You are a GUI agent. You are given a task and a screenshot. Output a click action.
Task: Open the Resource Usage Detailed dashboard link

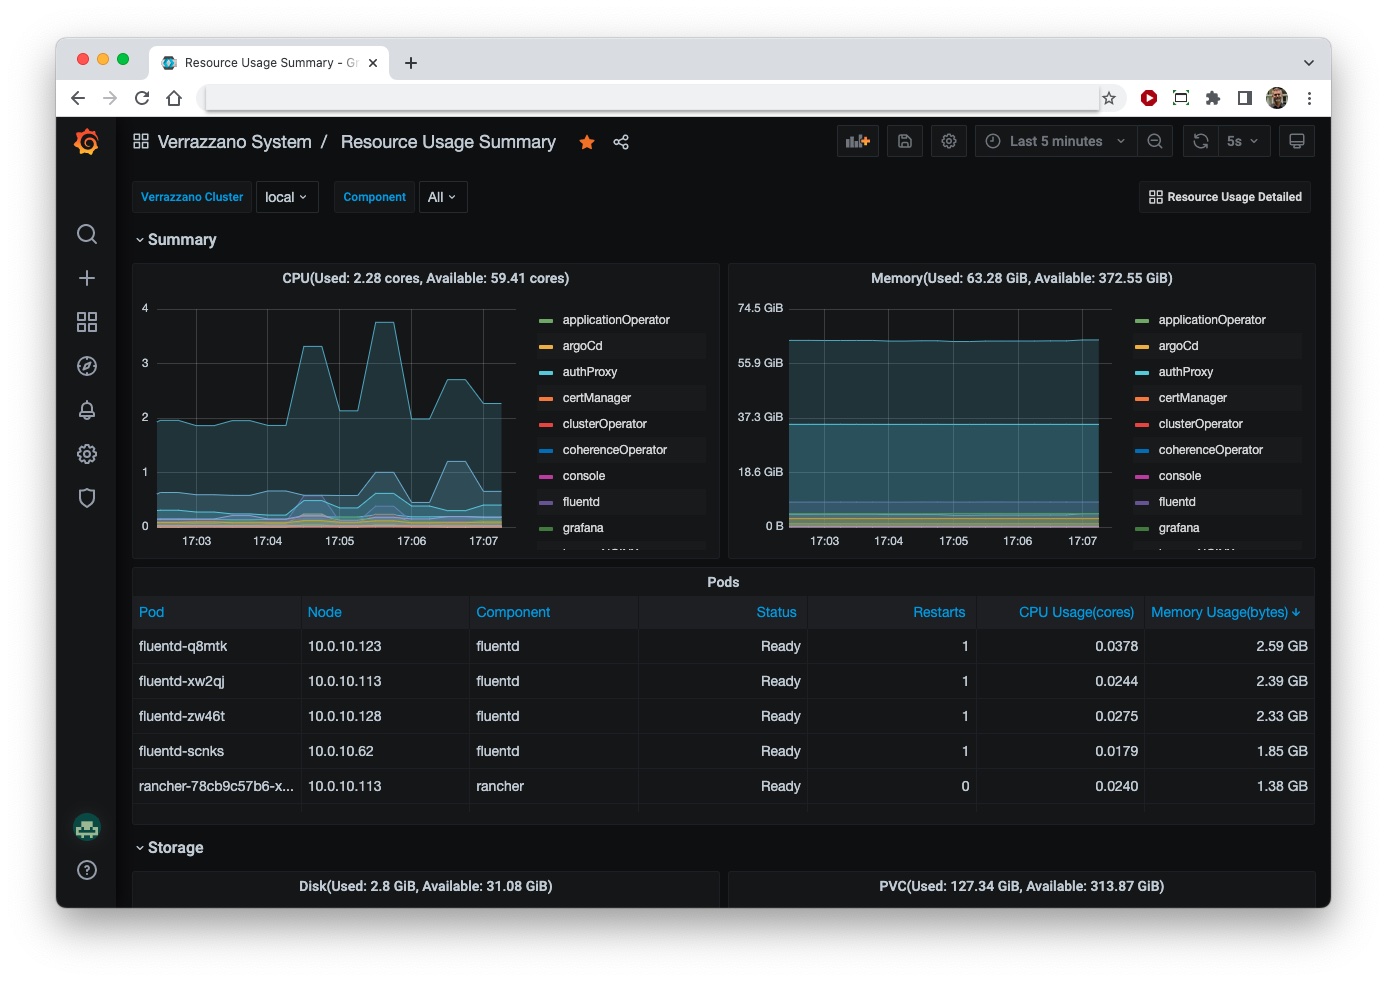click(1224, 197)
